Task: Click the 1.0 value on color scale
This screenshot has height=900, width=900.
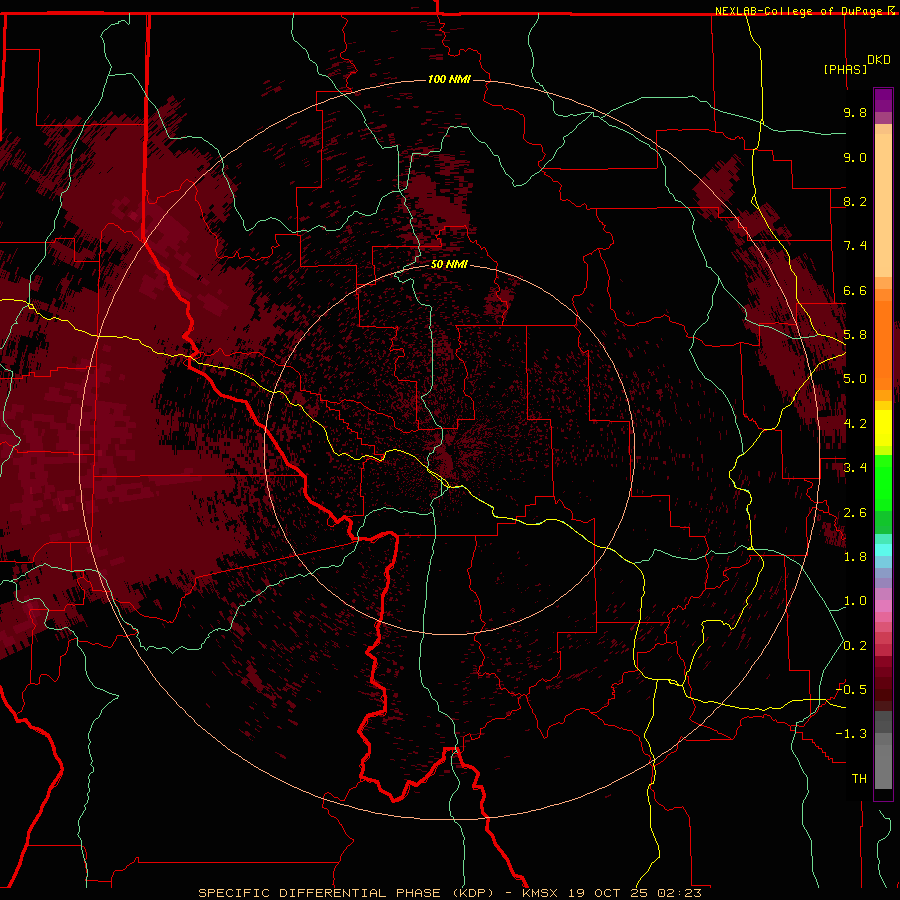Action: pos(855,601)
